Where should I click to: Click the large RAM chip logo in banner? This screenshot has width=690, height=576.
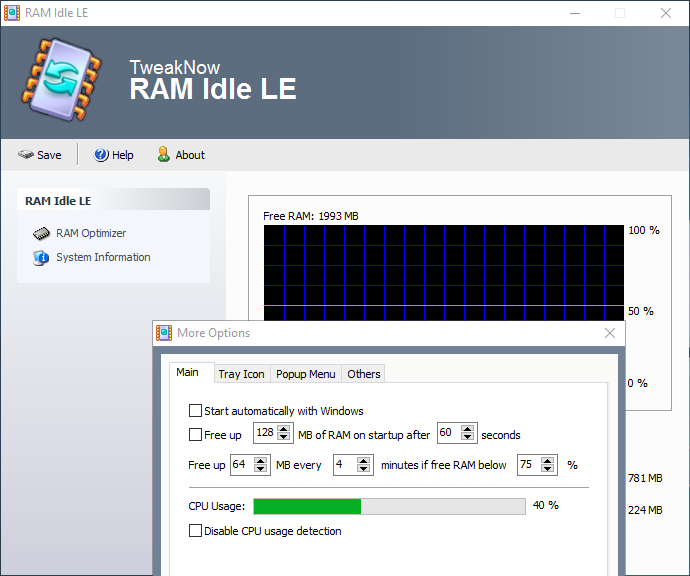click(x=62, y=80)
